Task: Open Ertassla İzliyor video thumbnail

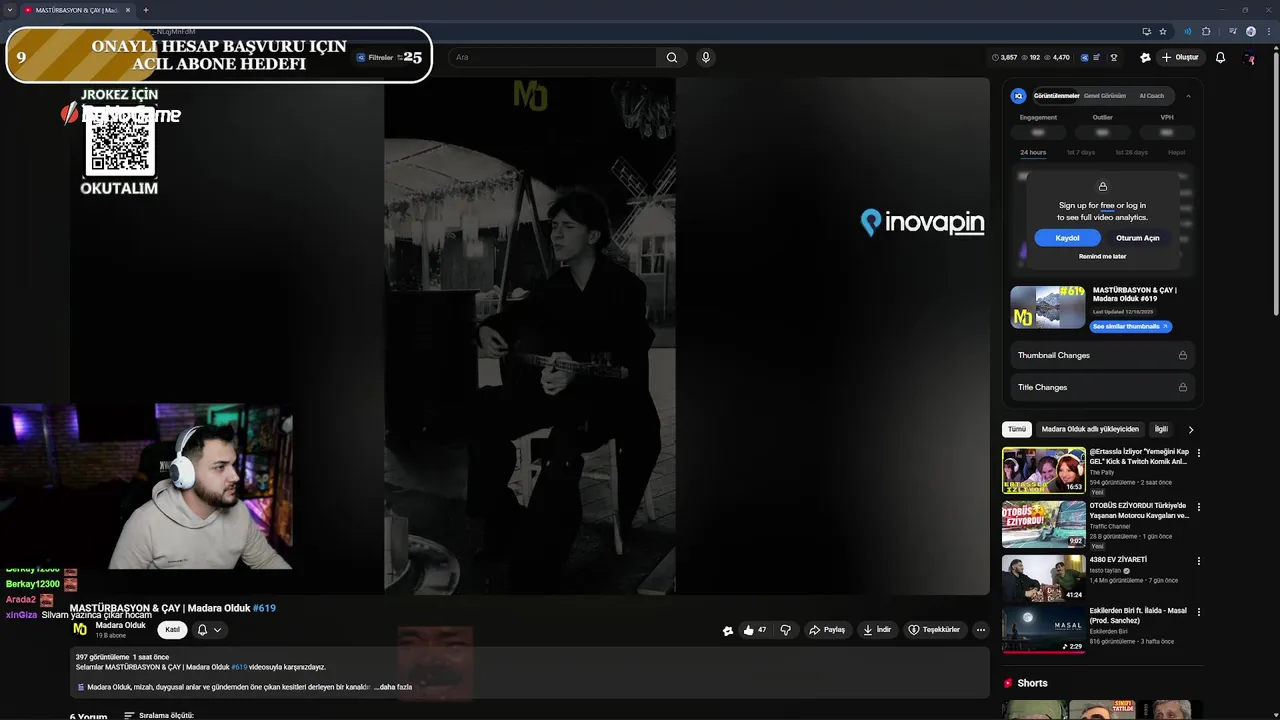Action: [1043, 470]
